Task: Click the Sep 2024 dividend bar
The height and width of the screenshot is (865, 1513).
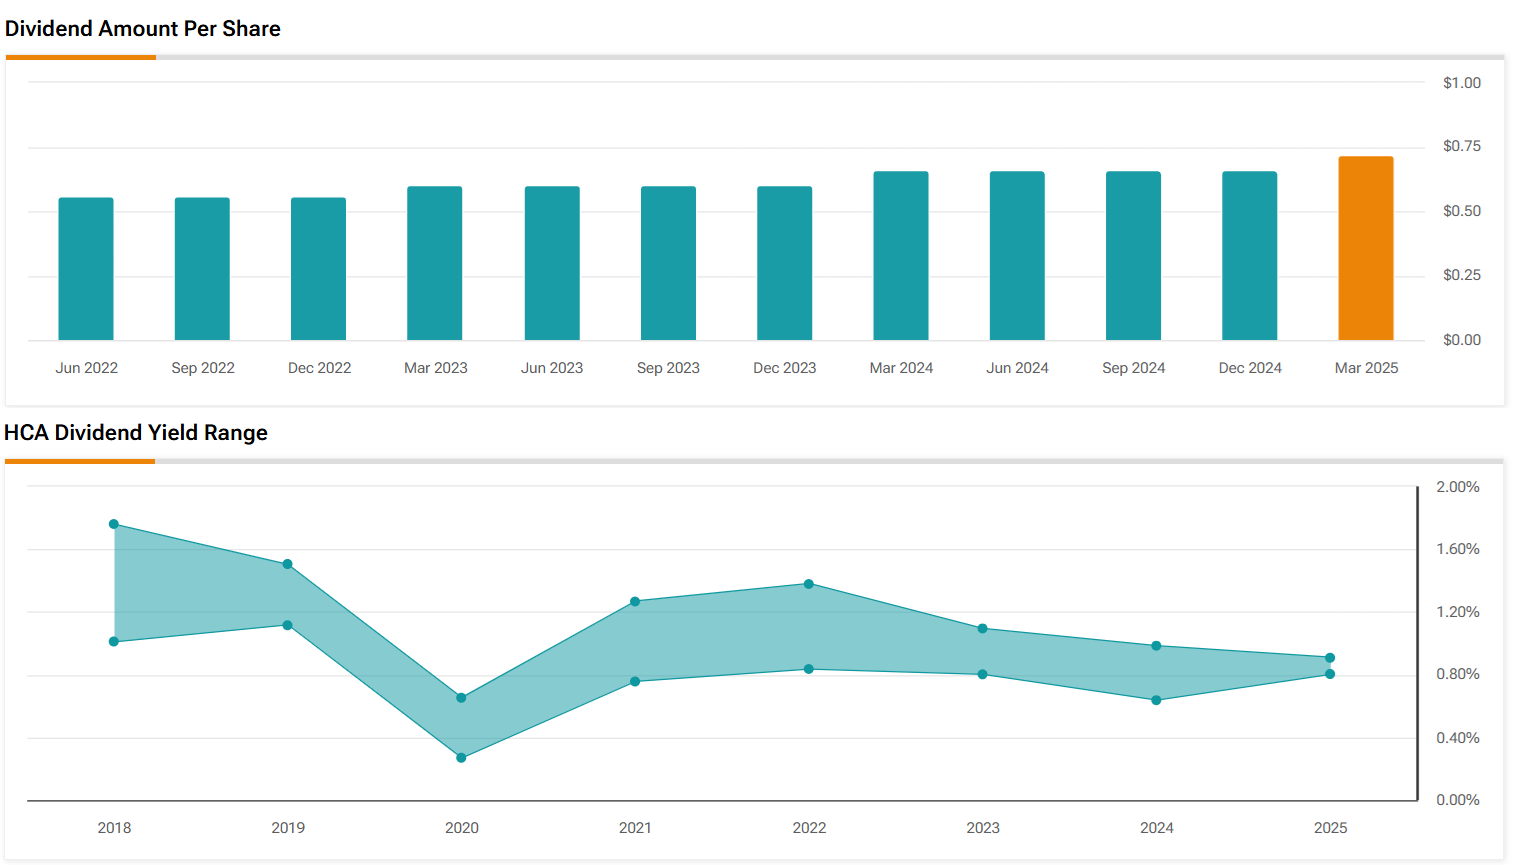Action: (1133, 256)
